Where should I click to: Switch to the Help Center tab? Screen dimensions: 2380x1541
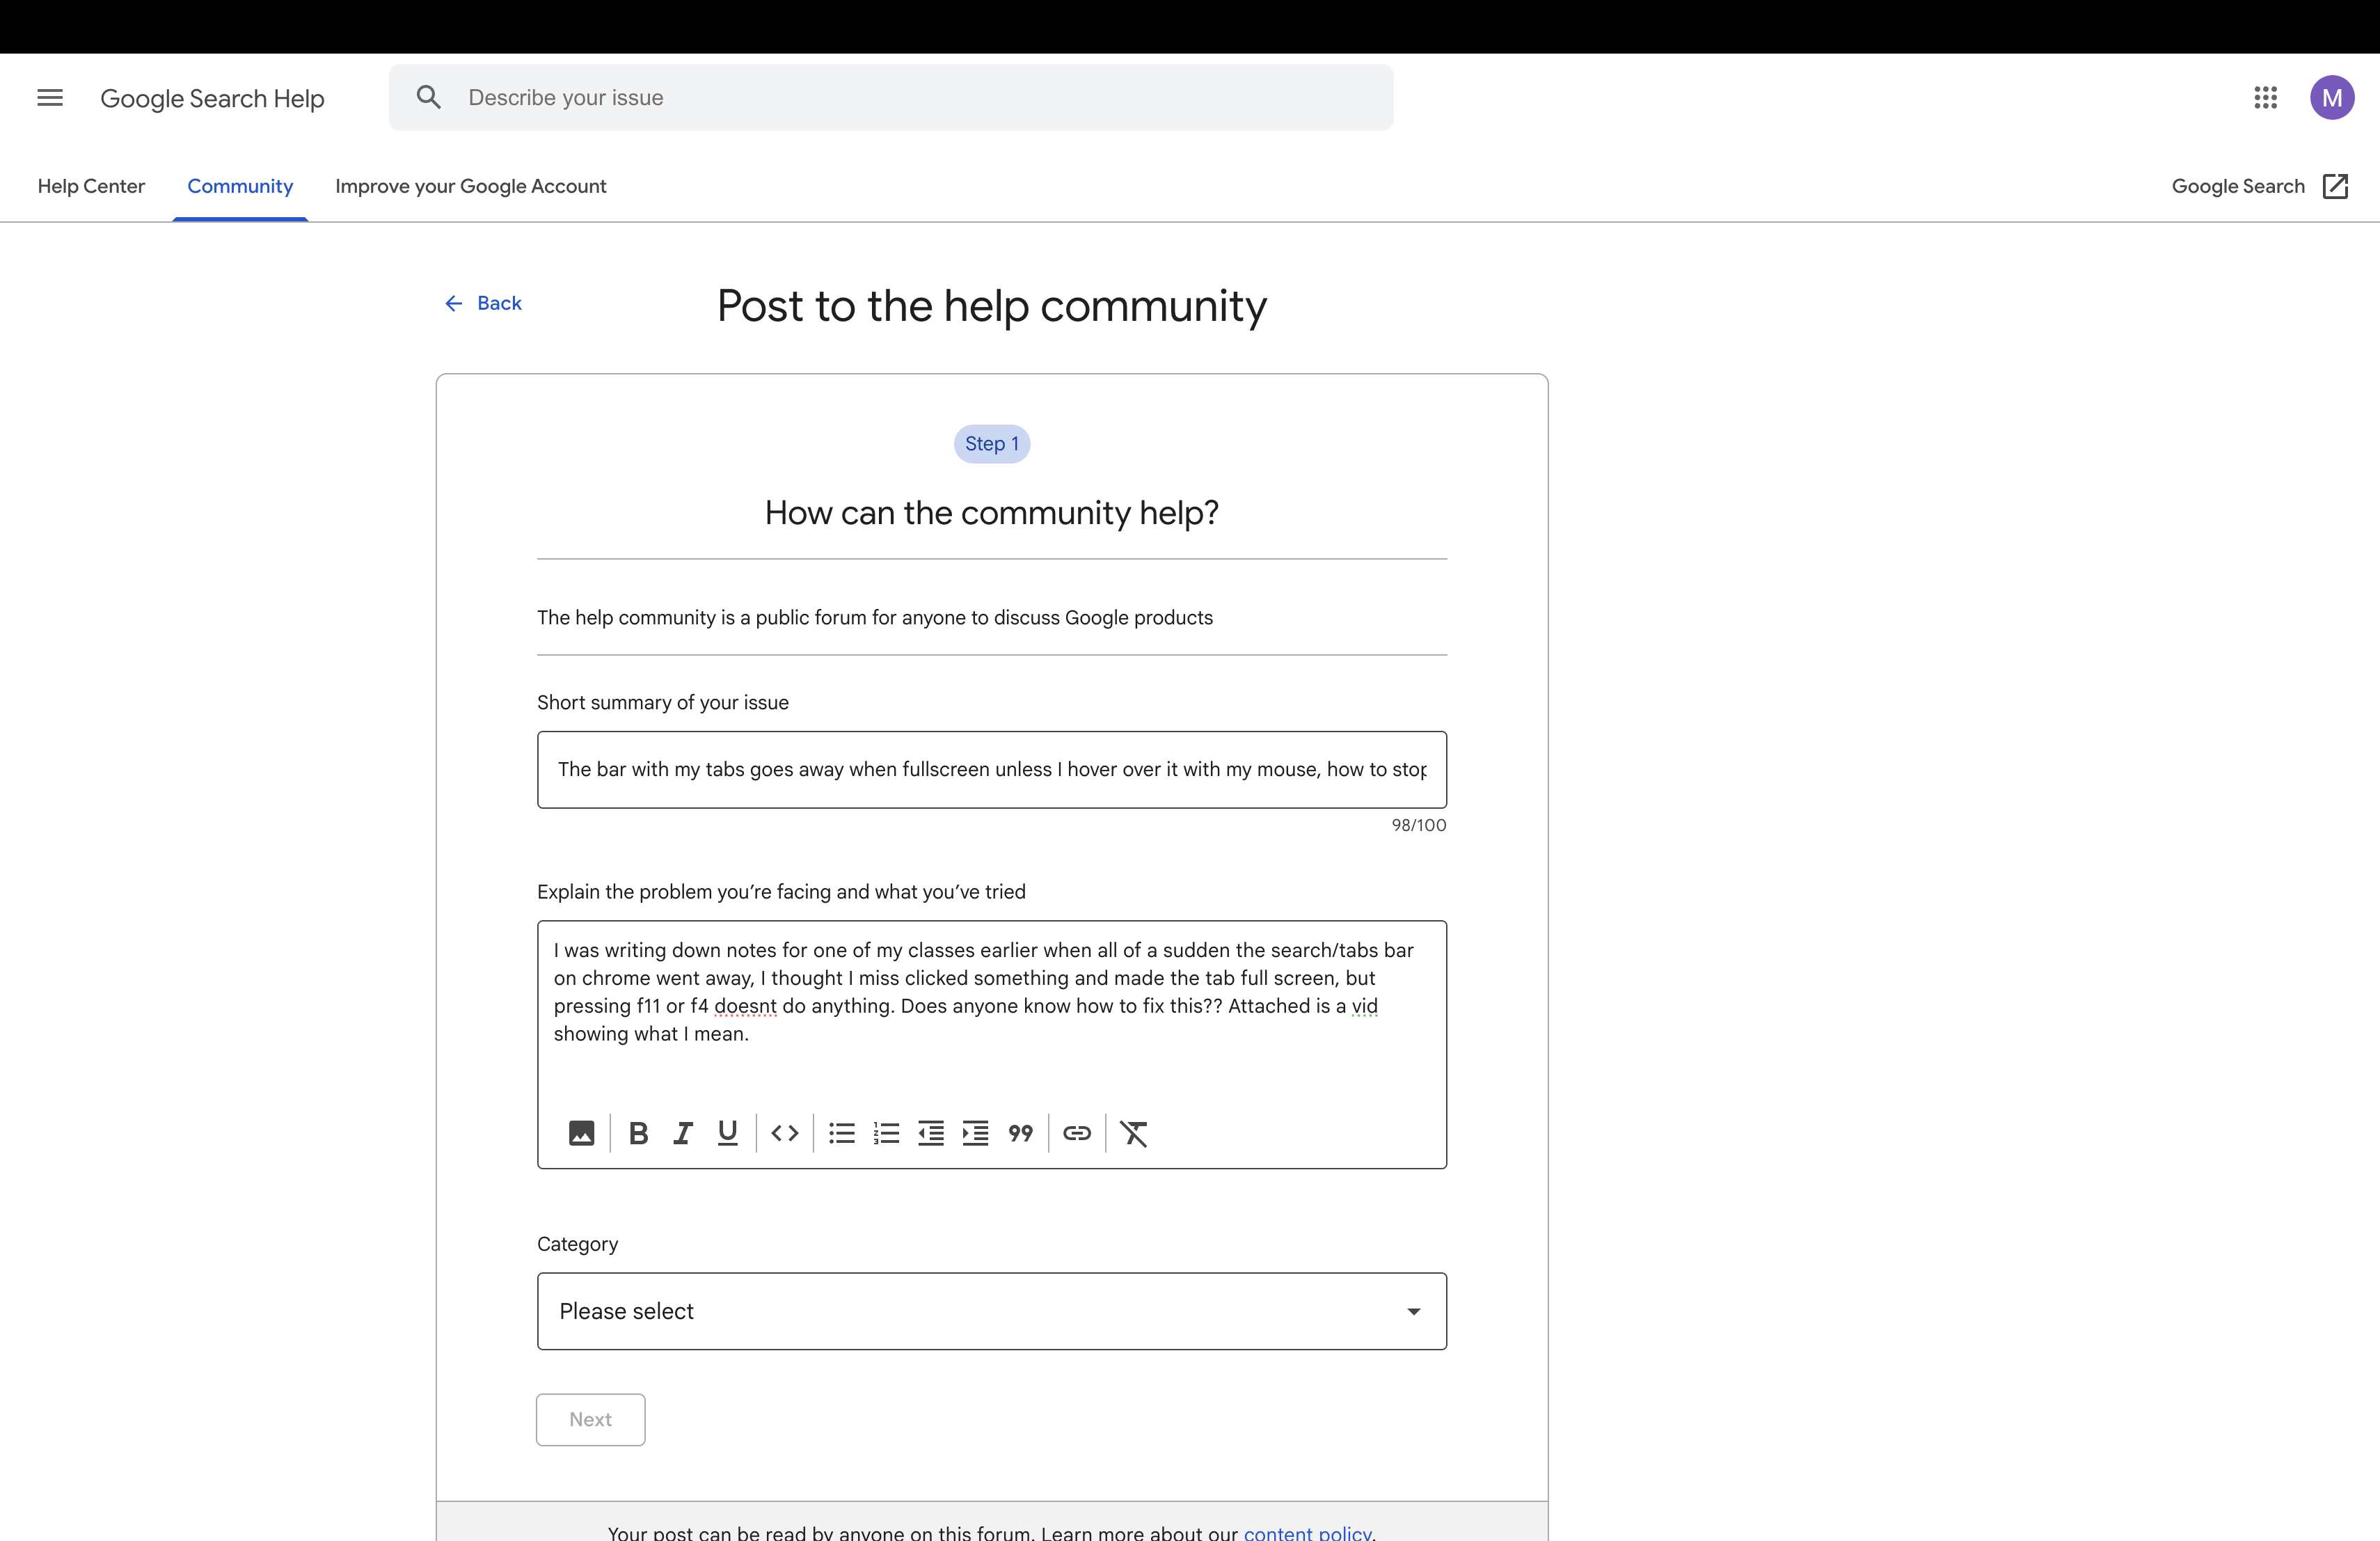[91, 186]
